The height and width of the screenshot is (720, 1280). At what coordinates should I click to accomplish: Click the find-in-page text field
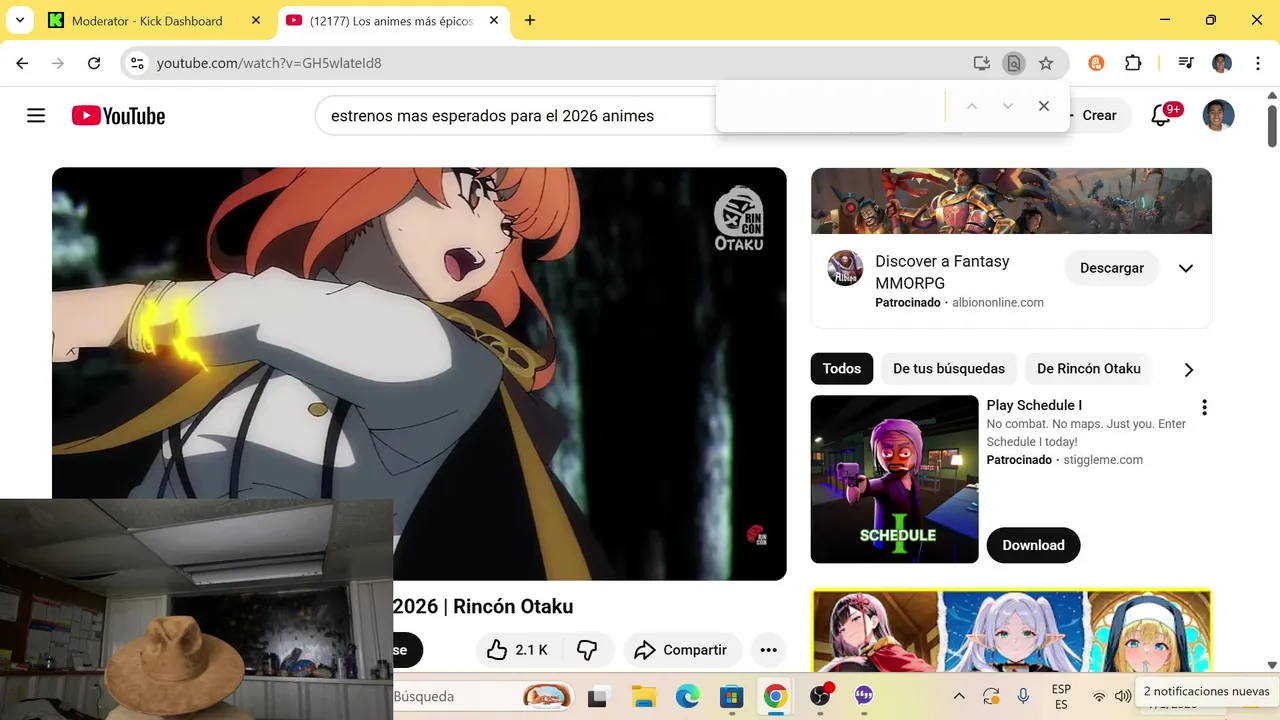coord(832,106)
